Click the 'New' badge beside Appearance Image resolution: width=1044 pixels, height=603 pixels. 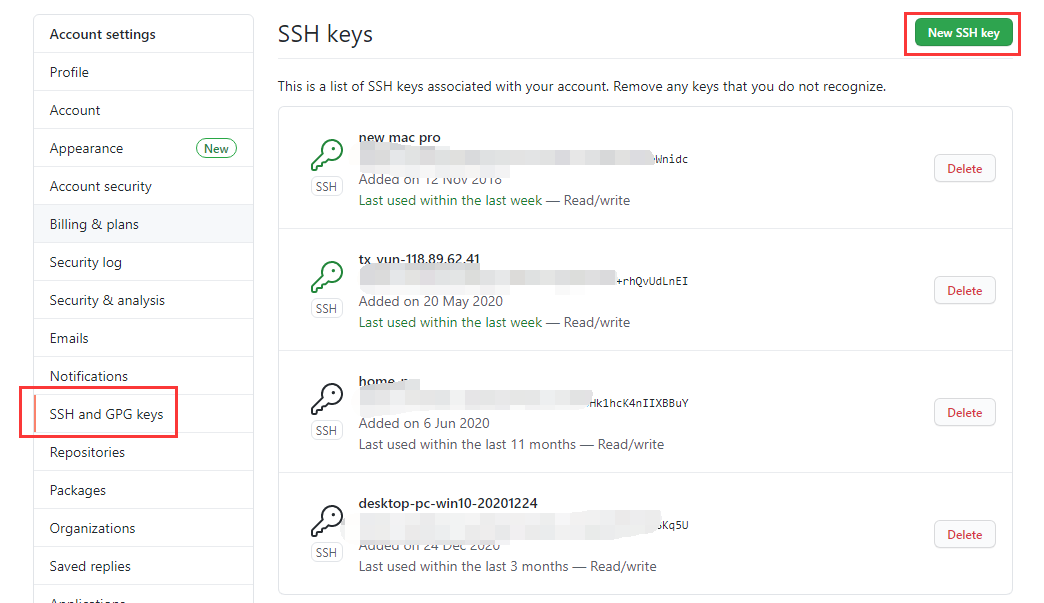(x=216, y=148)
